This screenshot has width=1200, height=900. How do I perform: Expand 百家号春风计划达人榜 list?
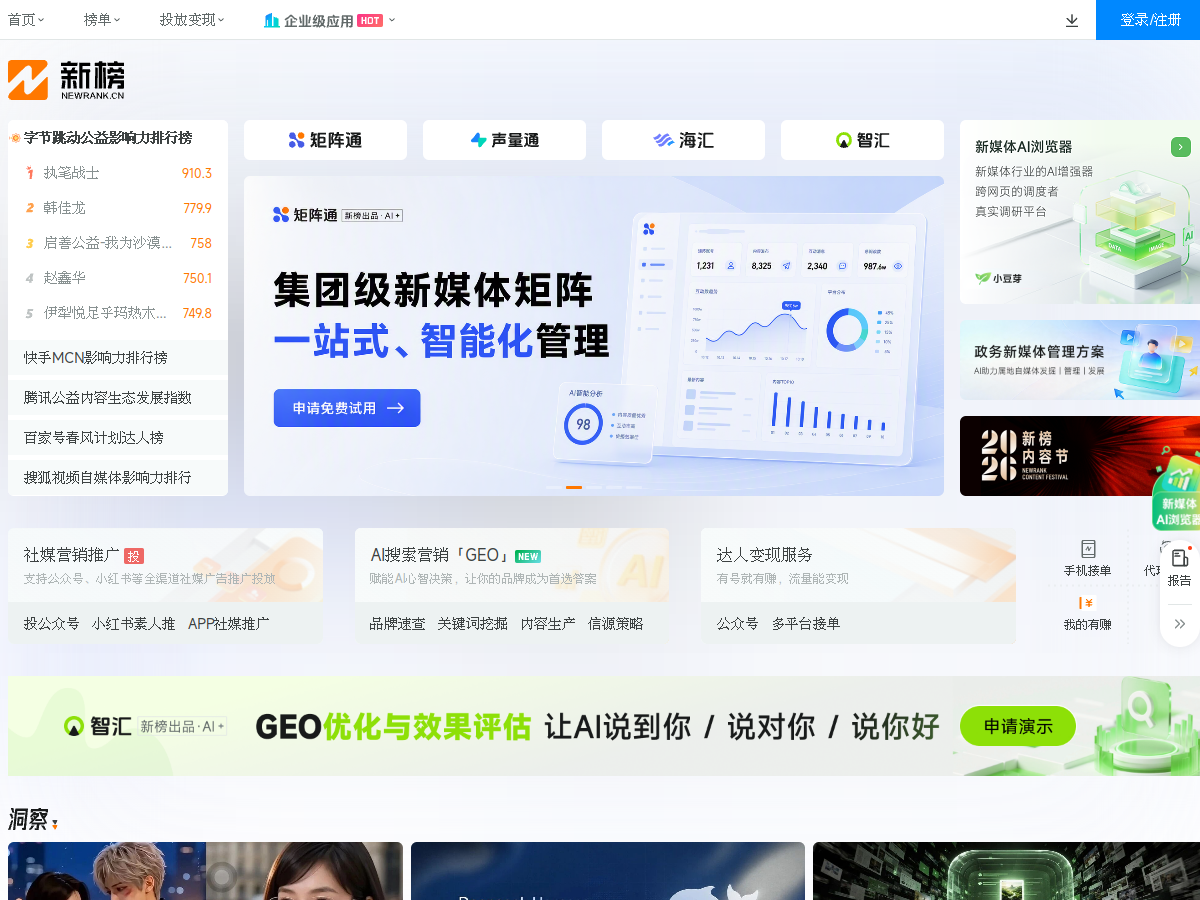pos(118,437)
